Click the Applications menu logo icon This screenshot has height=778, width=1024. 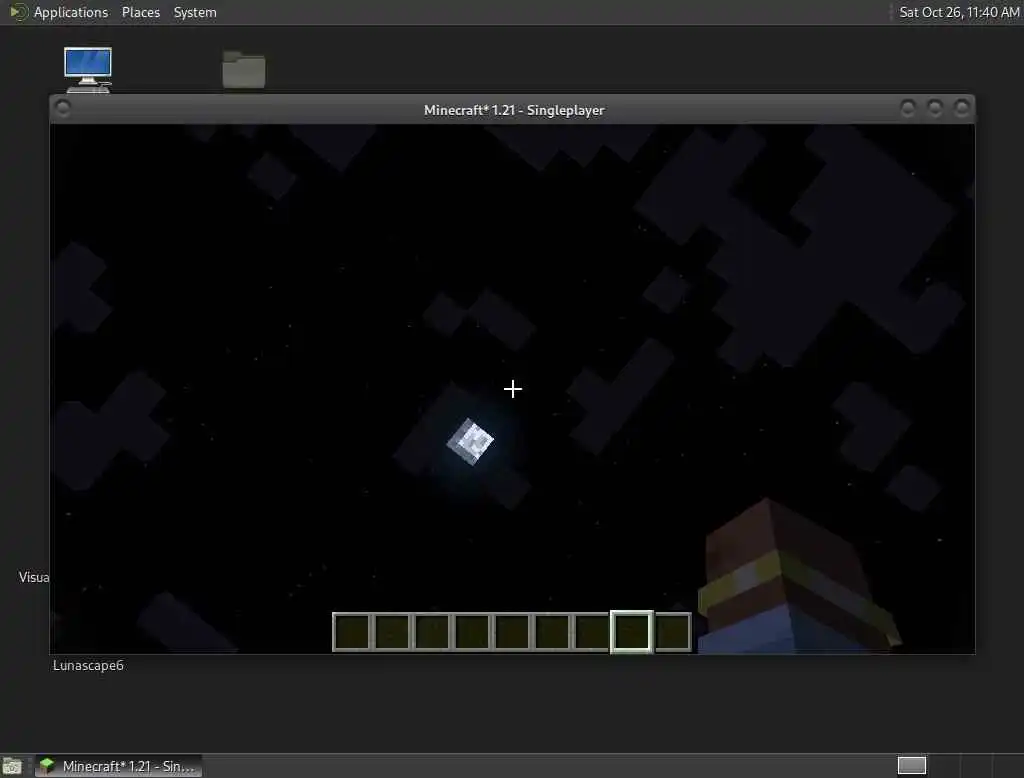point(18,12)
